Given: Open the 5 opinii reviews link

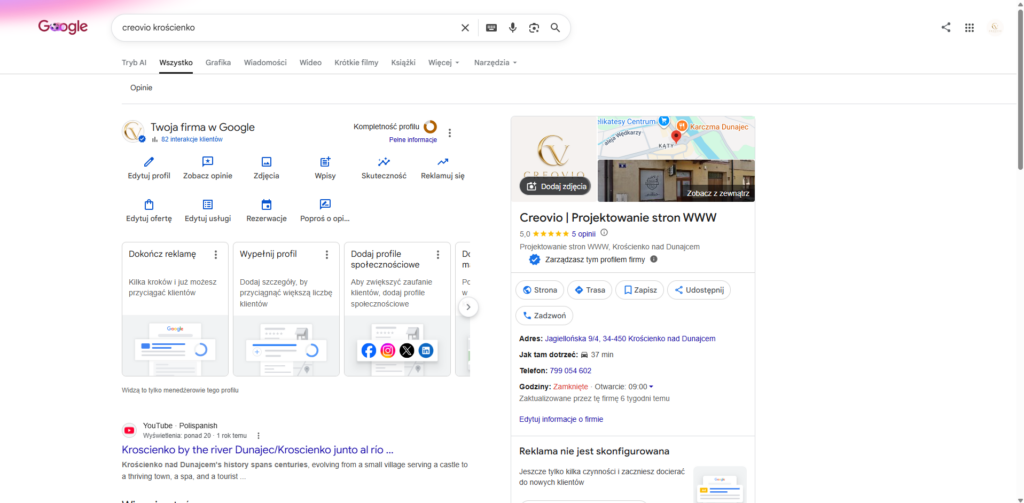Looking at the screenshot, I should tap(583, 233).
